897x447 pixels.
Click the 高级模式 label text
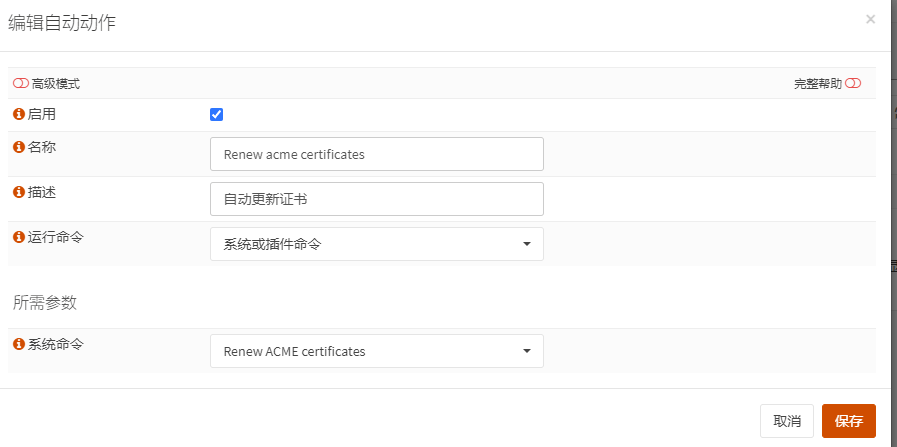click(x=55, y=84)
